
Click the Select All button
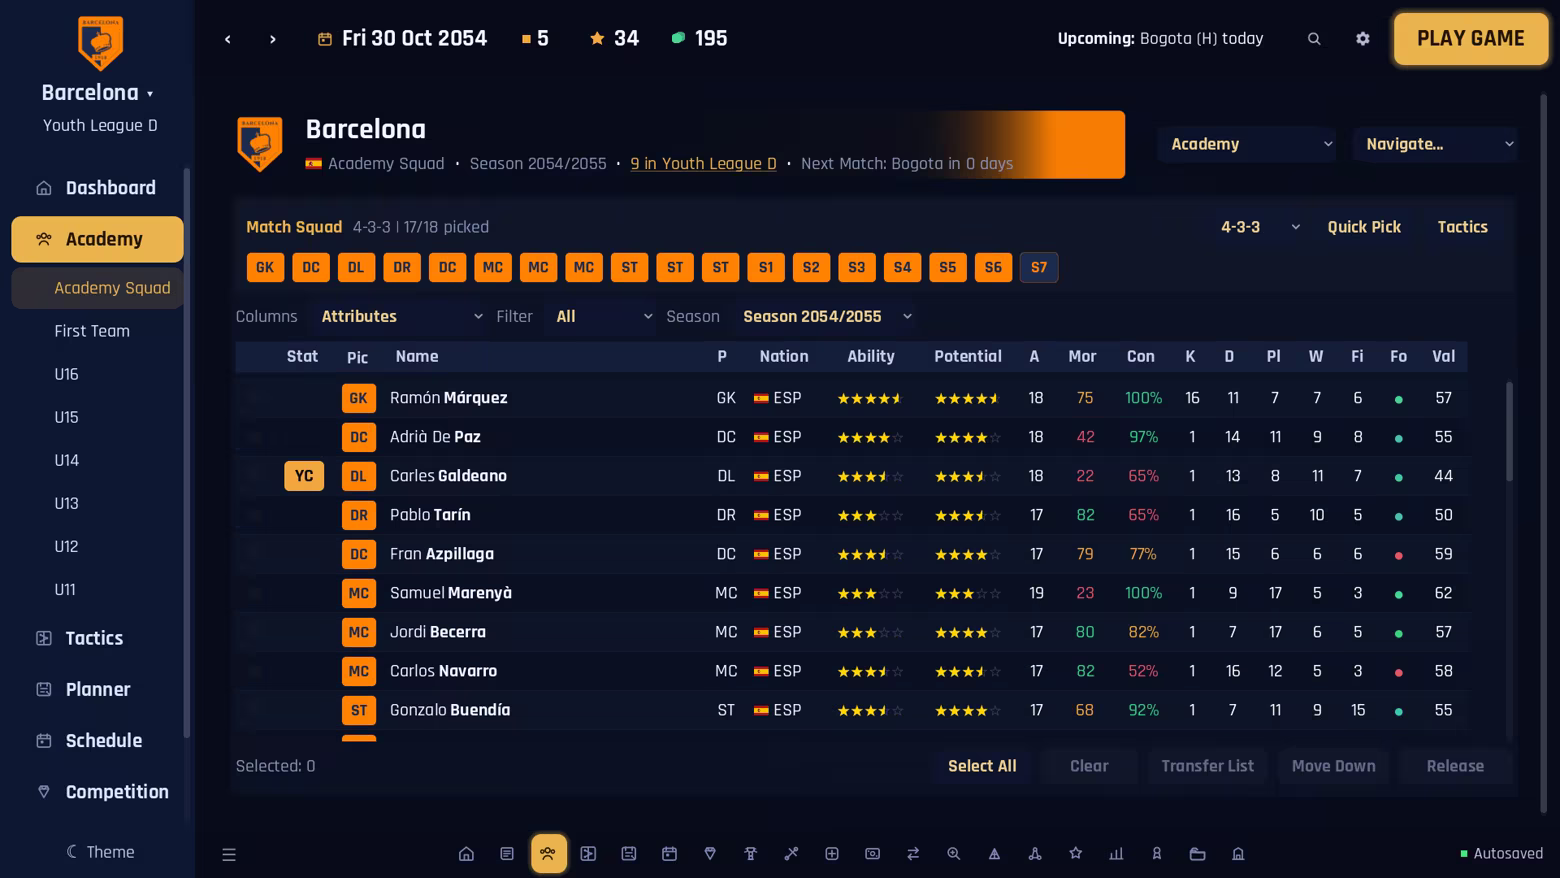[982, 766]
